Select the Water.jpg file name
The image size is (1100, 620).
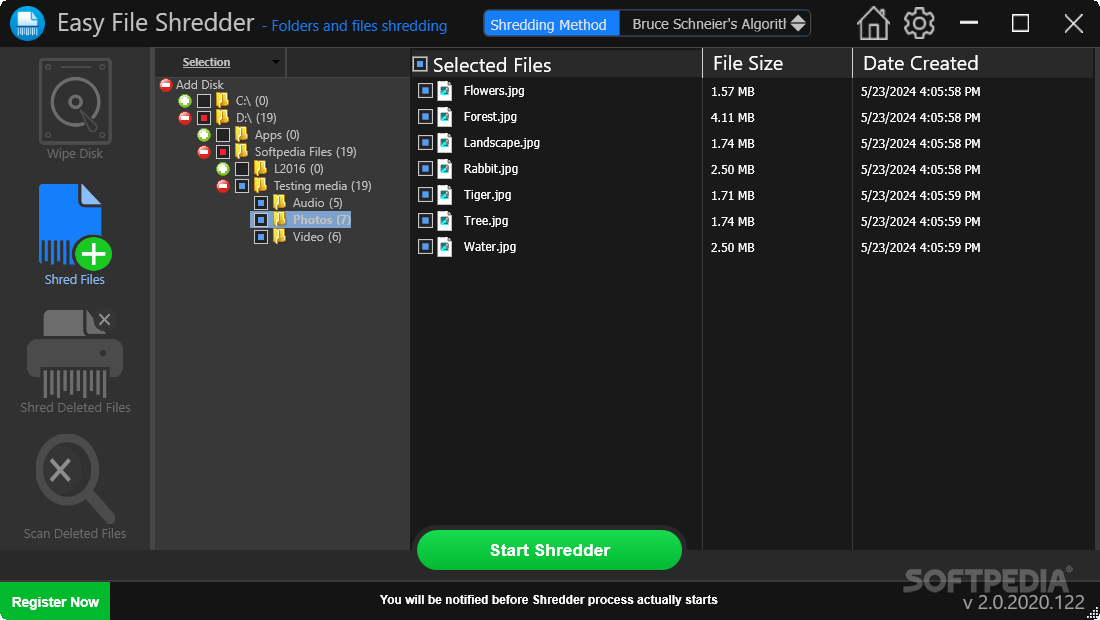tap(490, 246)
